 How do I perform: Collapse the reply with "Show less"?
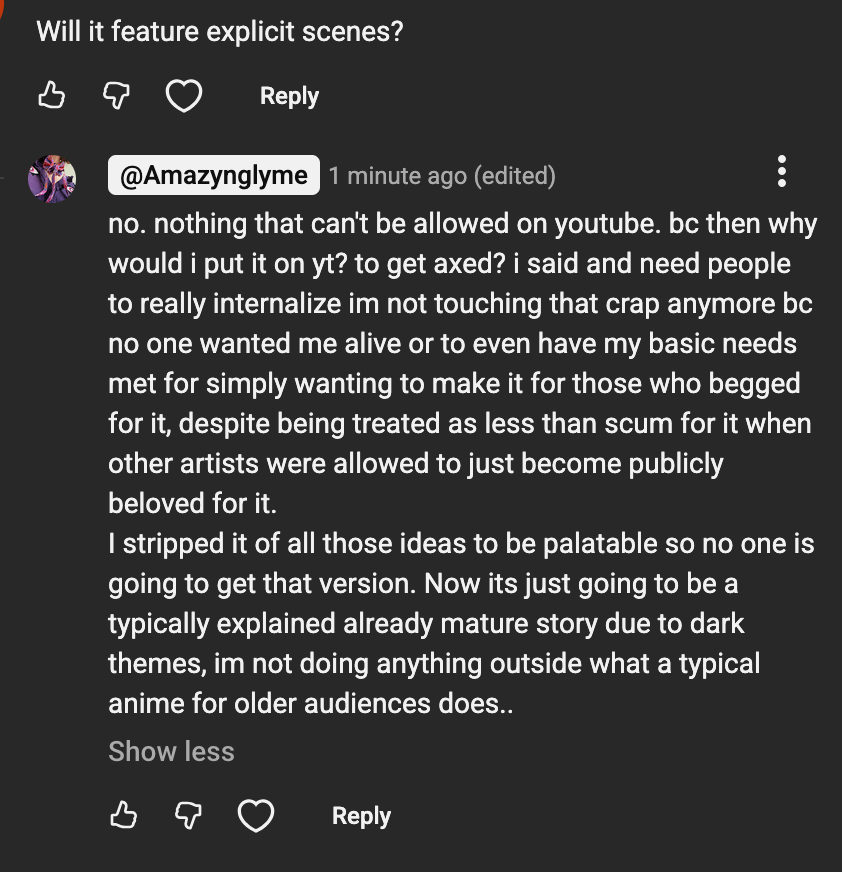(171, 751)
